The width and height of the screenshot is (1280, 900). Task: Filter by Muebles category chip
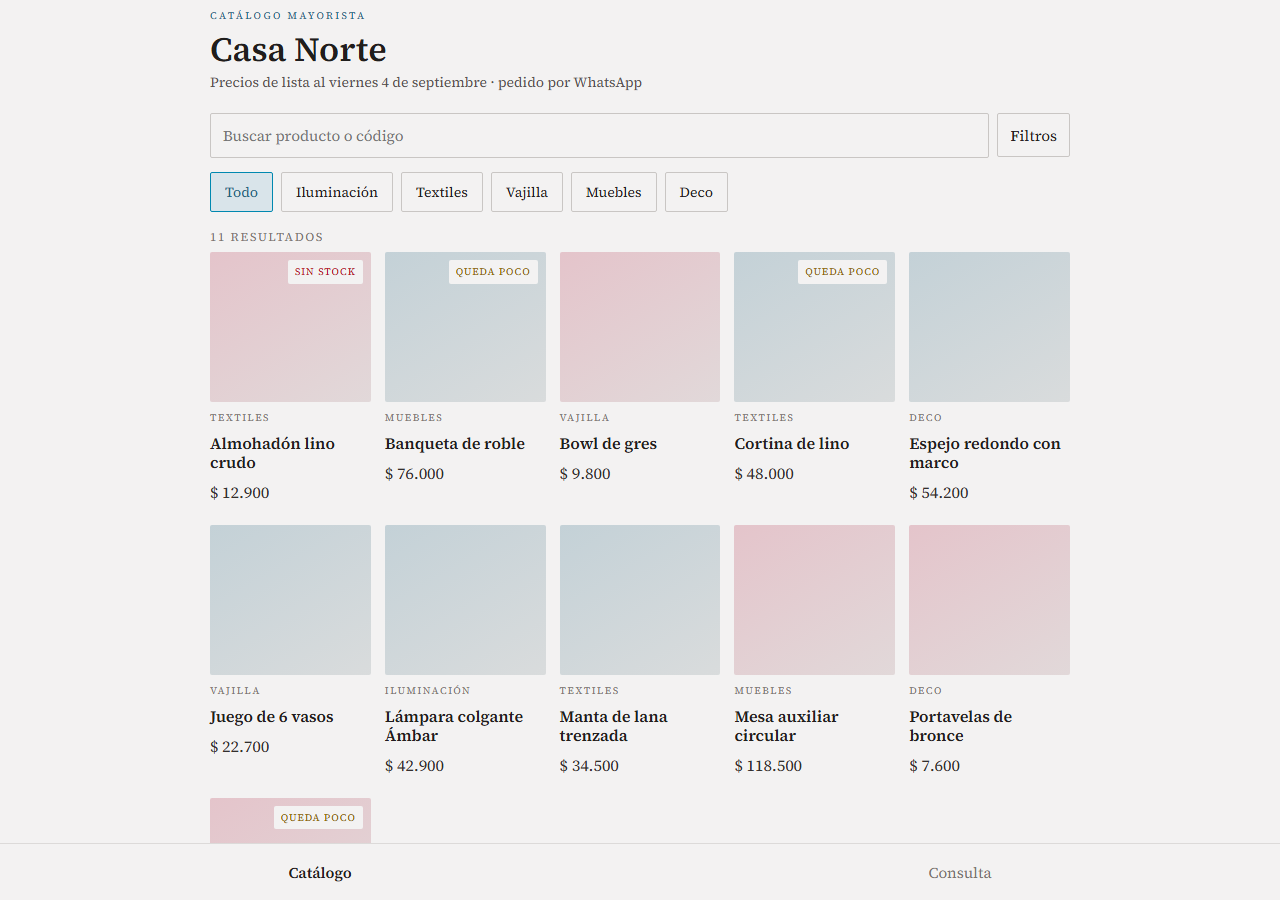(x=614, y=192)
